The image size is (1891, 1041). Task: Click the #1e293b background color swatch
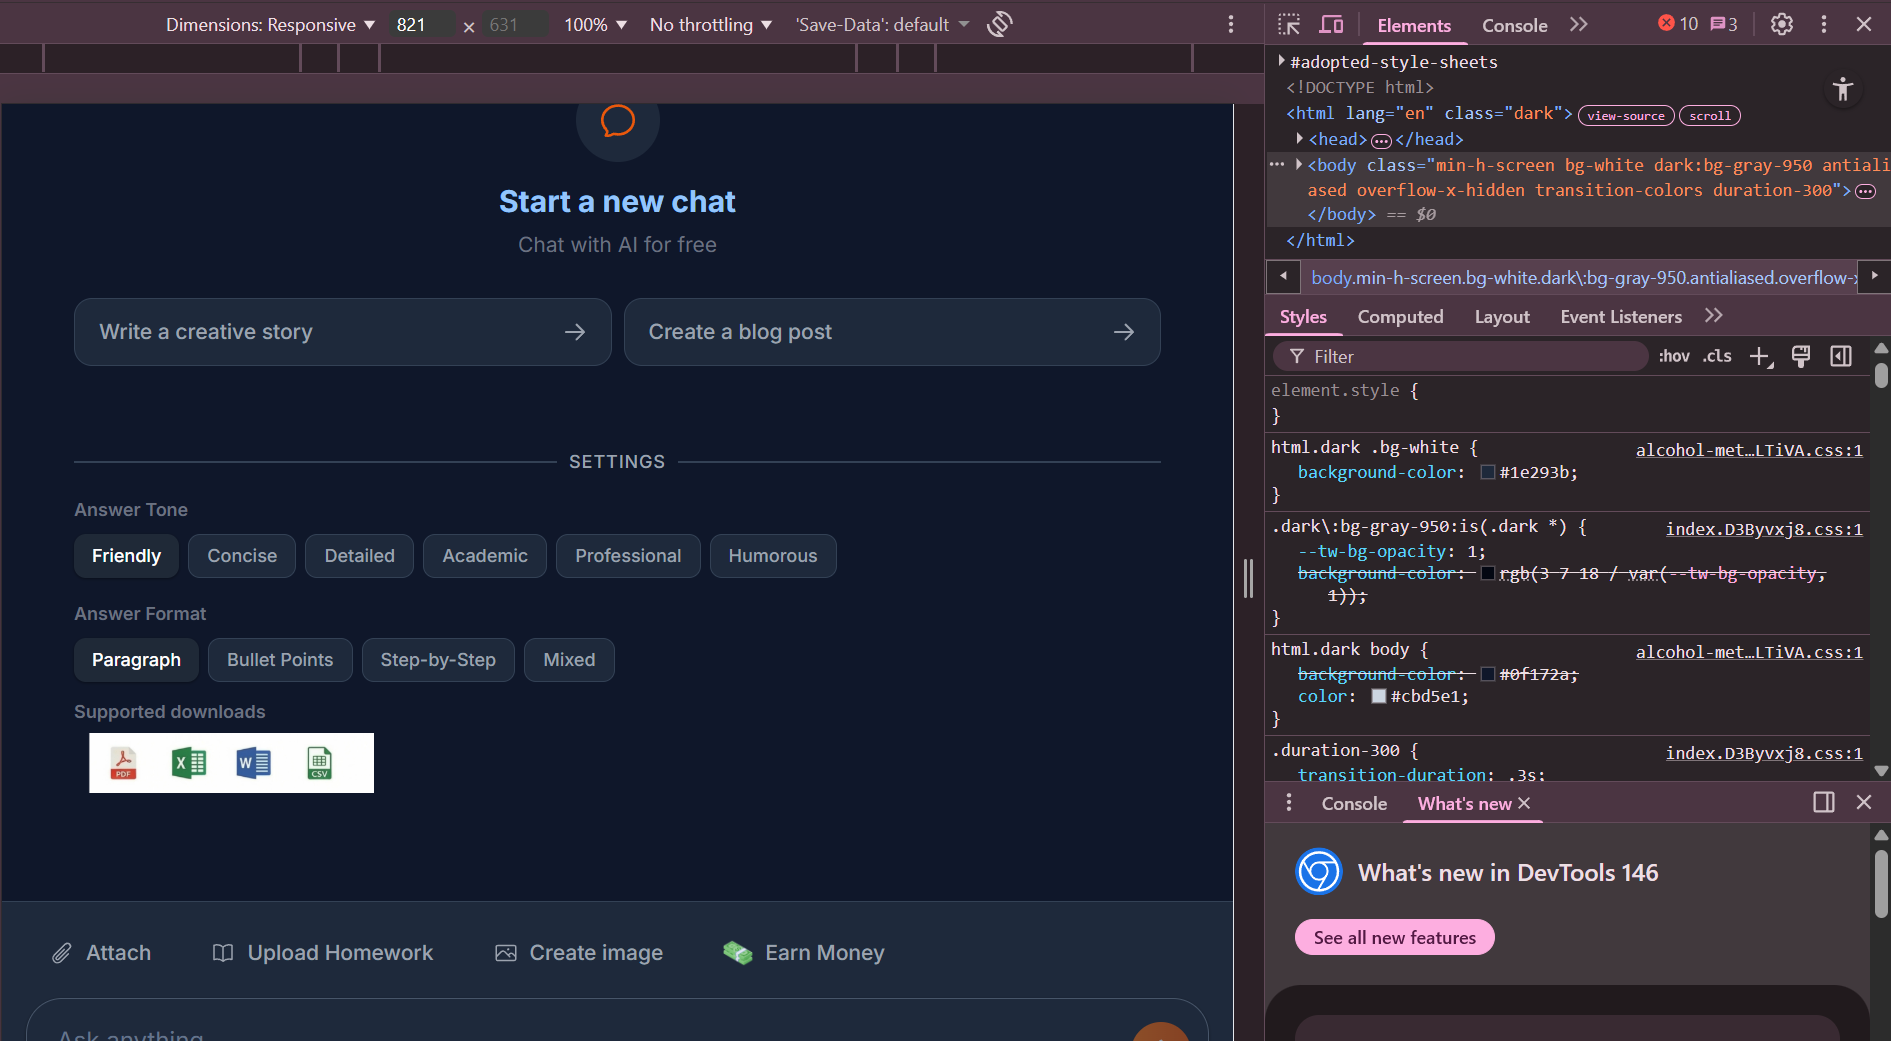1488,473
